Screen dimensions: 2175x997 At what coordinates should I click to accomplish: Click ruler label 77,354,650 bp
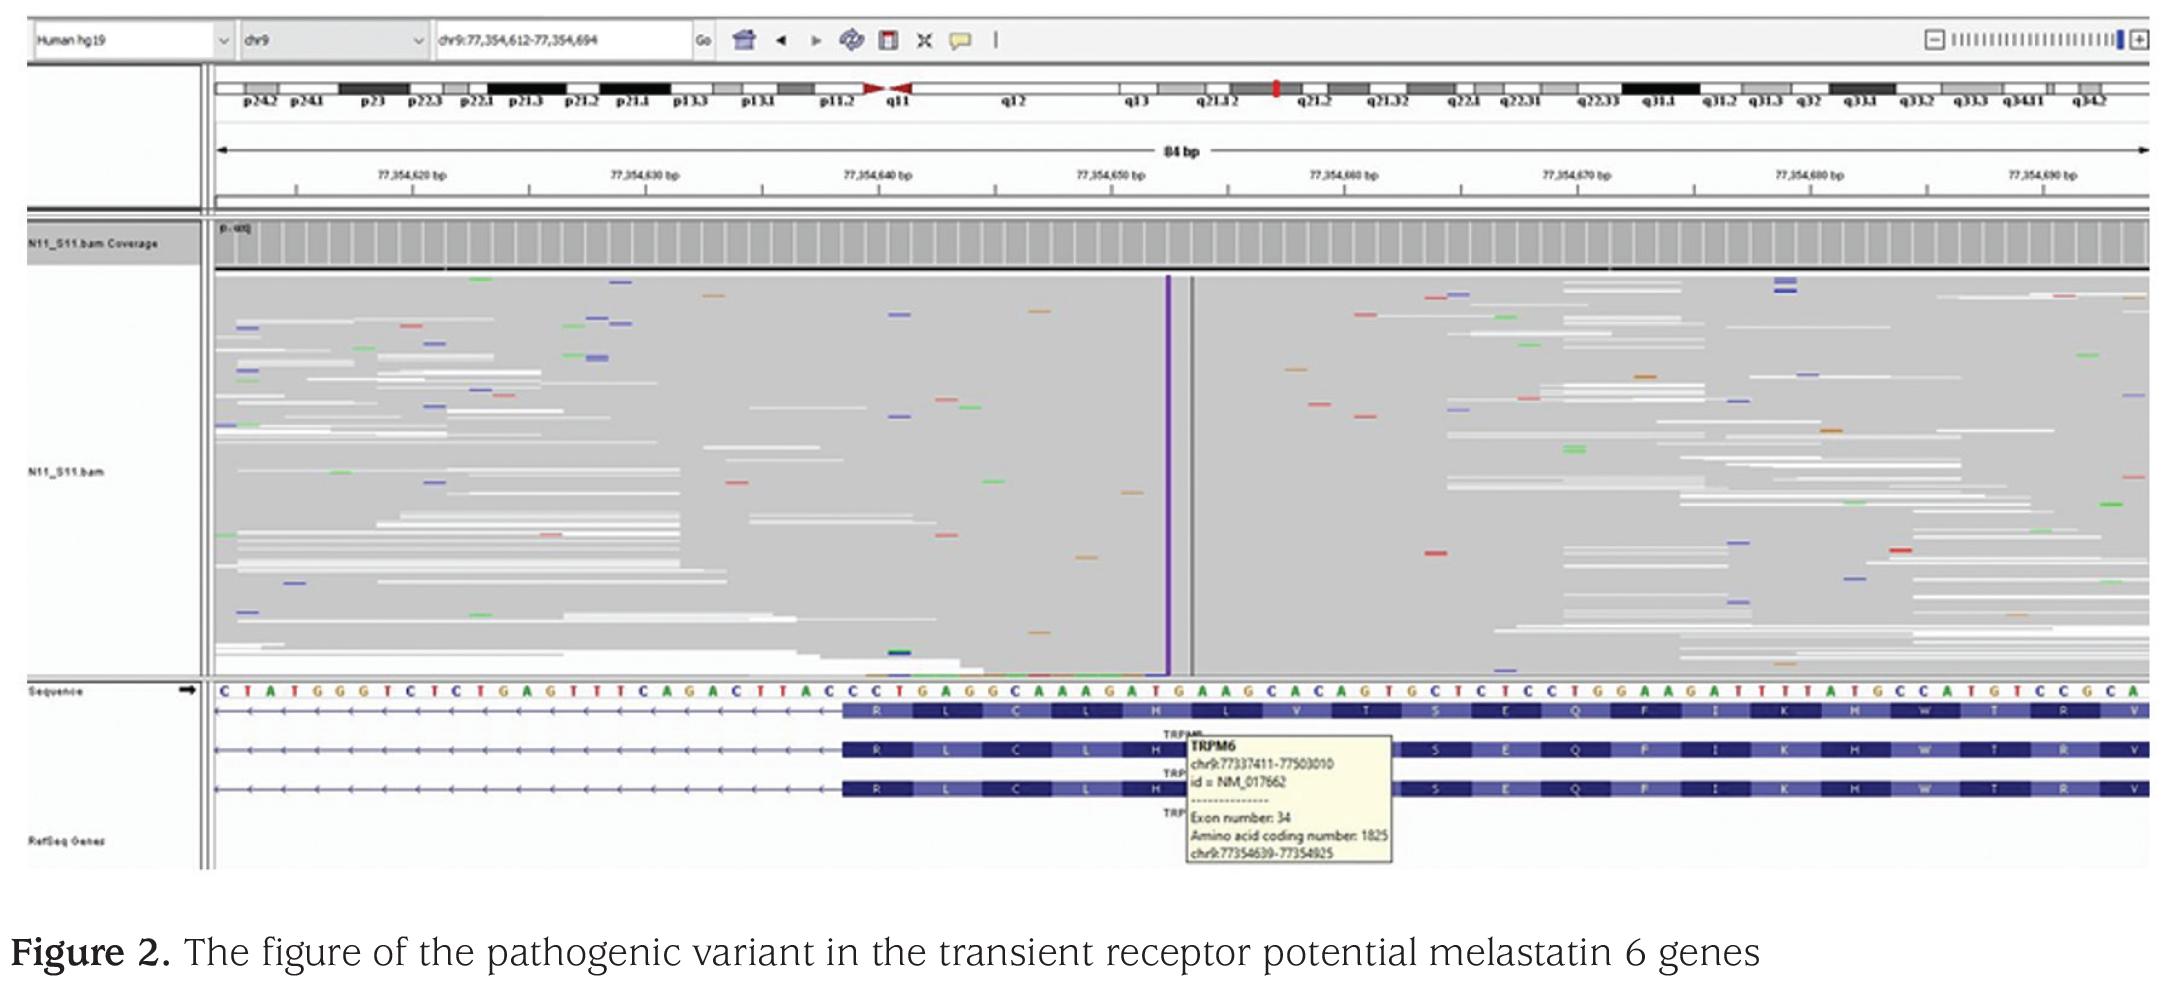point(1111,175)
